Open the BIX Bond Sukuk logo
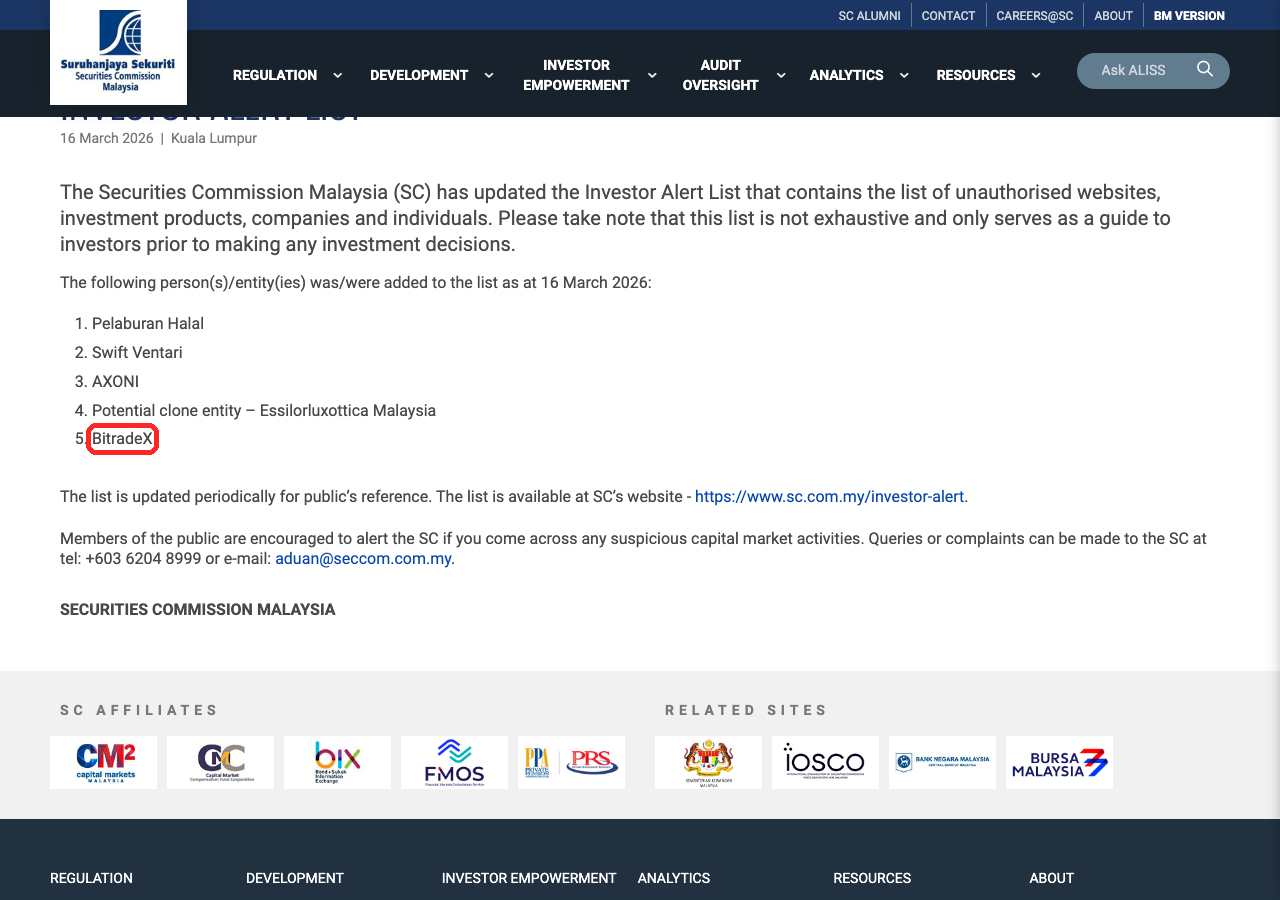This screenshot has width=1280, height=900. click(x=337, y=763)
